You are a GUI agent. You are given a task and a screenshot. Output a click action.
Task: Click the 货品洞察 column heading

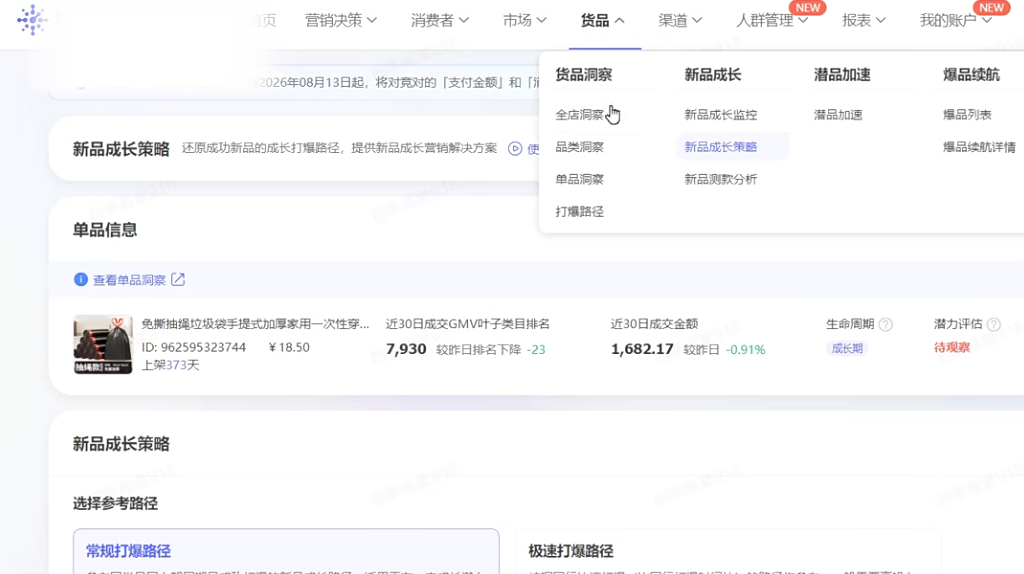pyautogui.click(x=584, y=74)
